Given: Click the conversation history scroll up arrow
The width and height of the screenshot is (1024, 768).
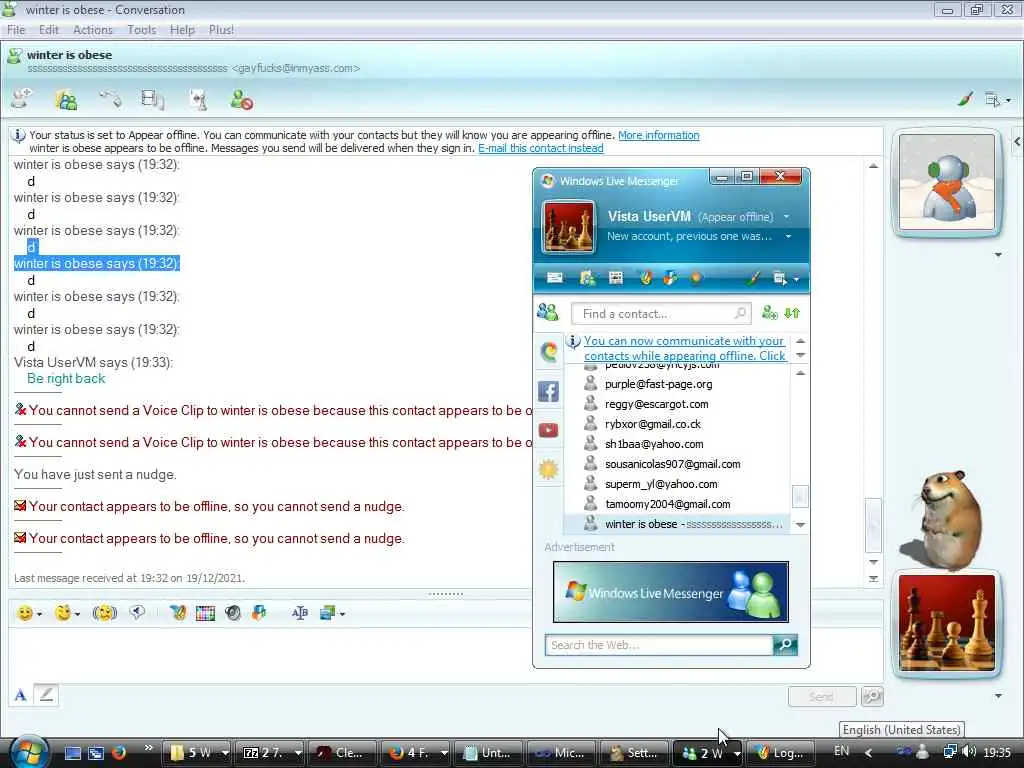Looking at the screenshot, I should pyautogui.click(x=873, y=167).
